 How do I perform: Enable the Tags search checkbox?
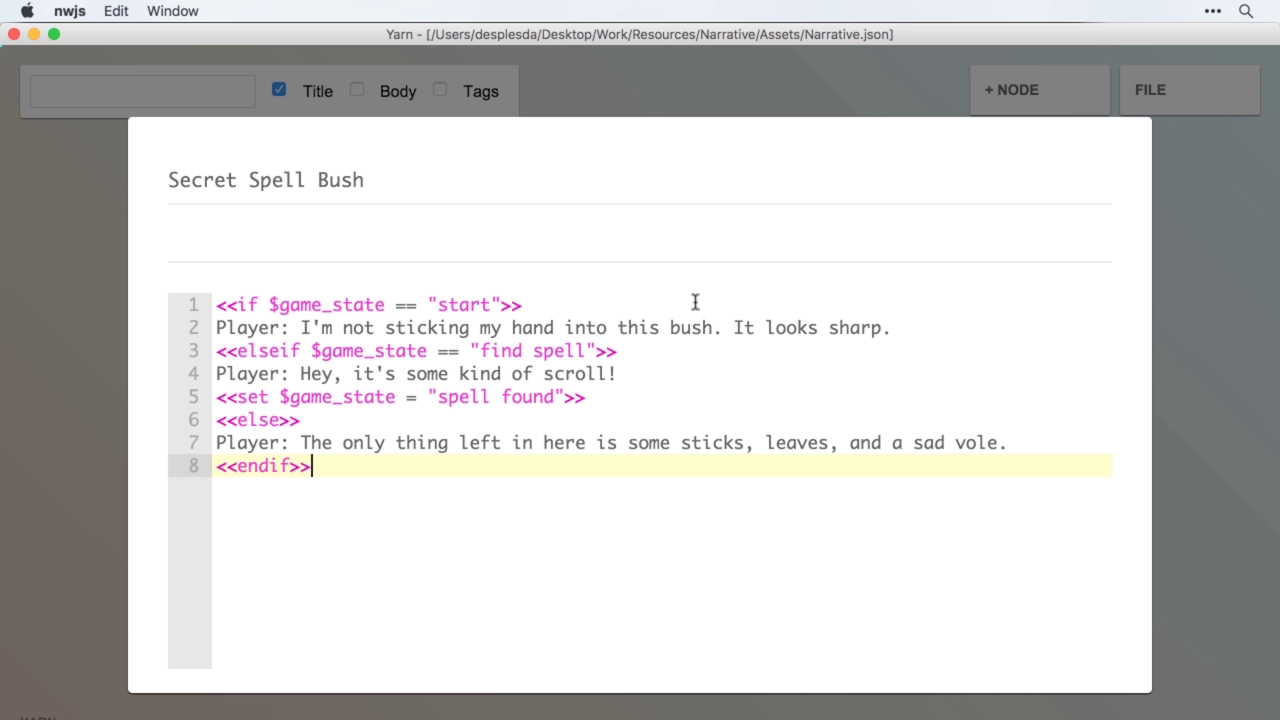[440, 89]
